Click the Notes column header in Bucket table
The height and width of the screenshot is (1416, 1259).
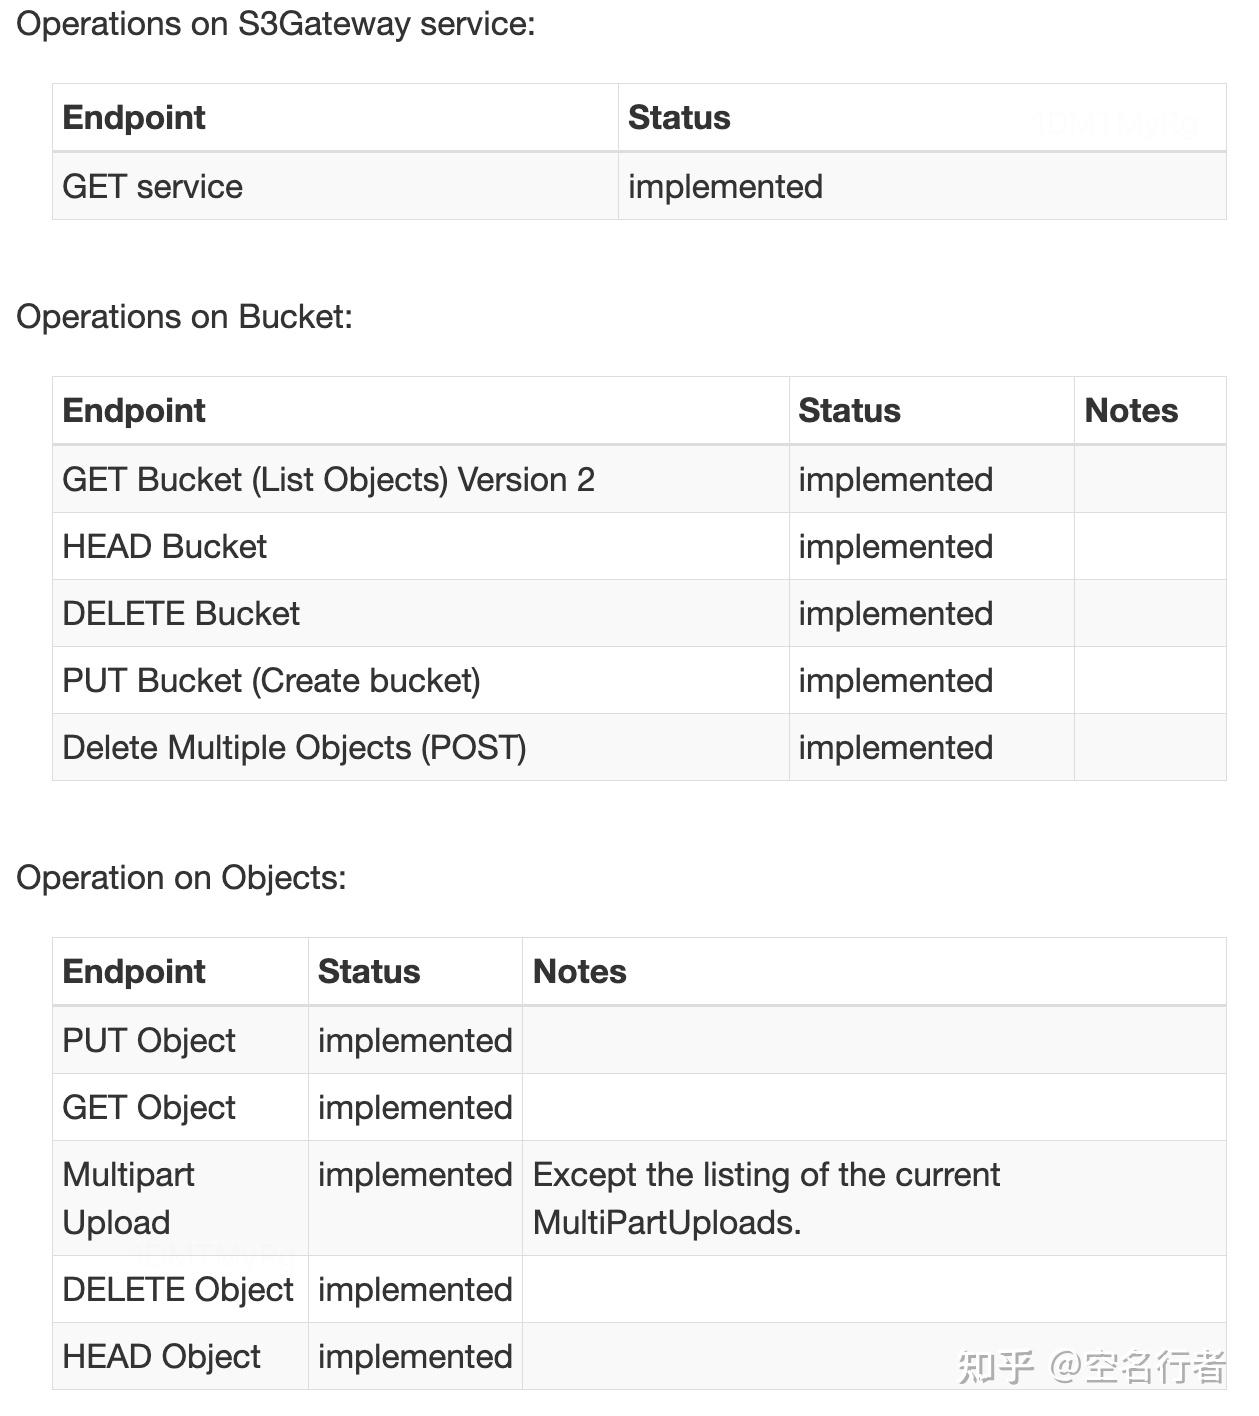click(1131, 411)
